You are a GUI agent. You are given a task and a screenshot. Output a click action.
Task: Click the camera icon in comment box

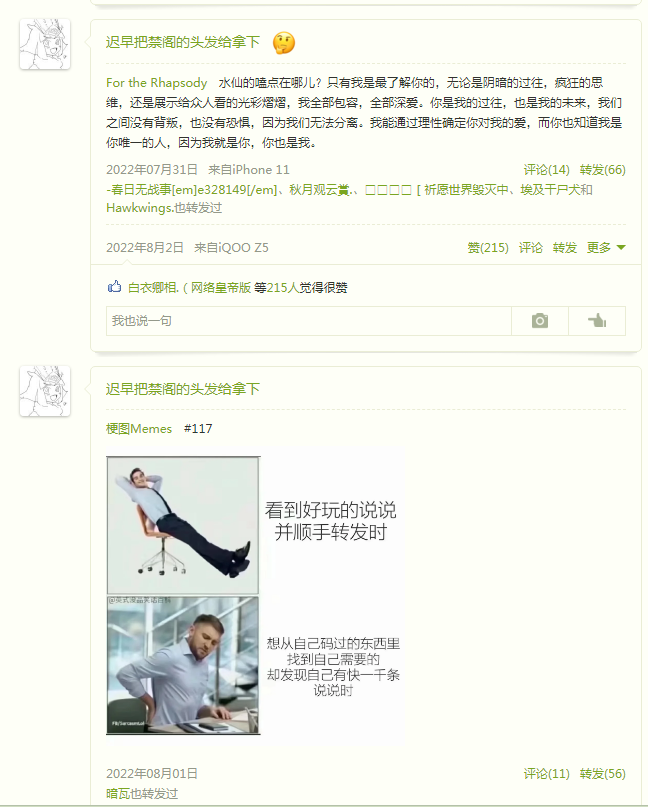click(x=539, y=321)
